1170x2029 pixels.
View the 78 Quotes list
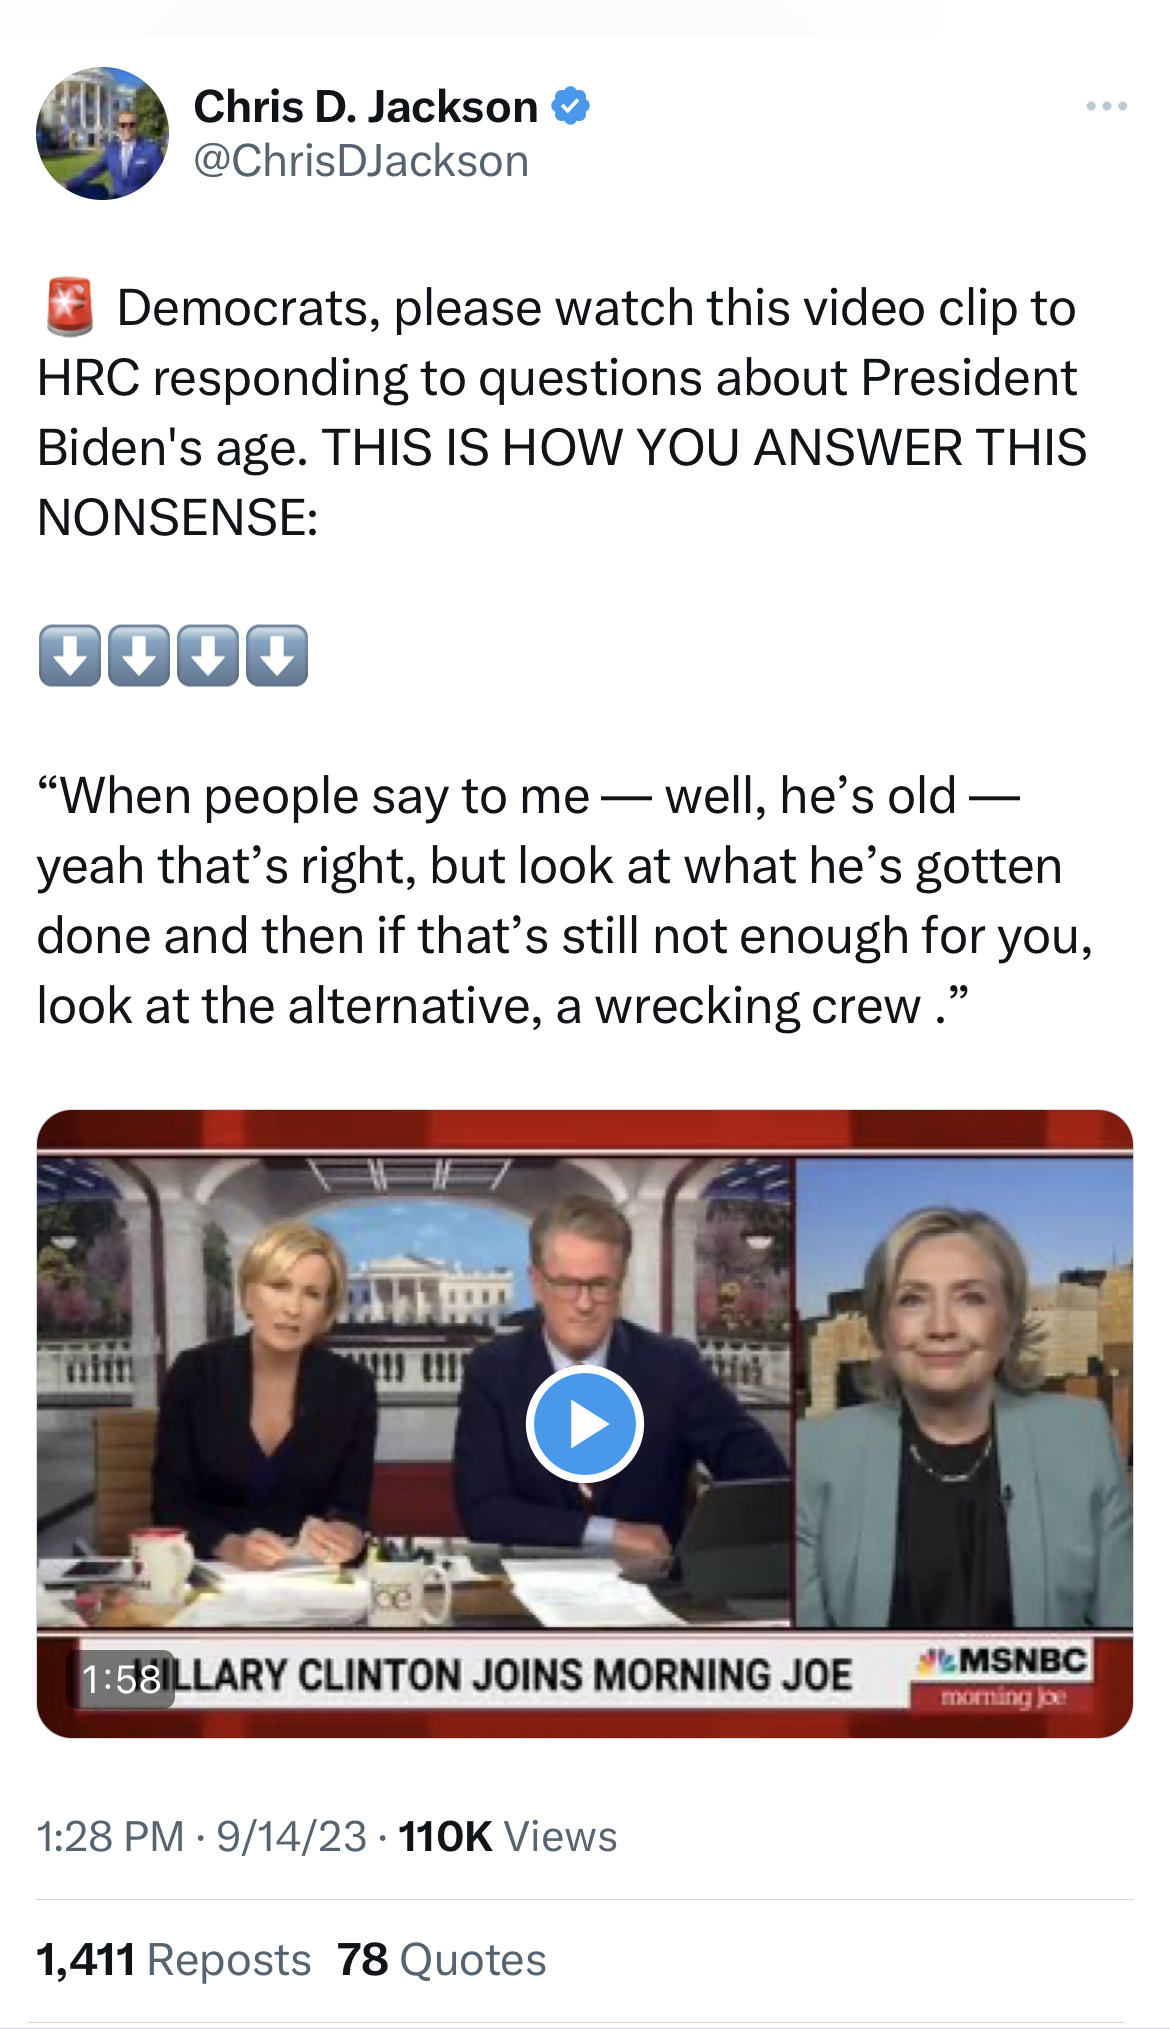click(441, 1959)
